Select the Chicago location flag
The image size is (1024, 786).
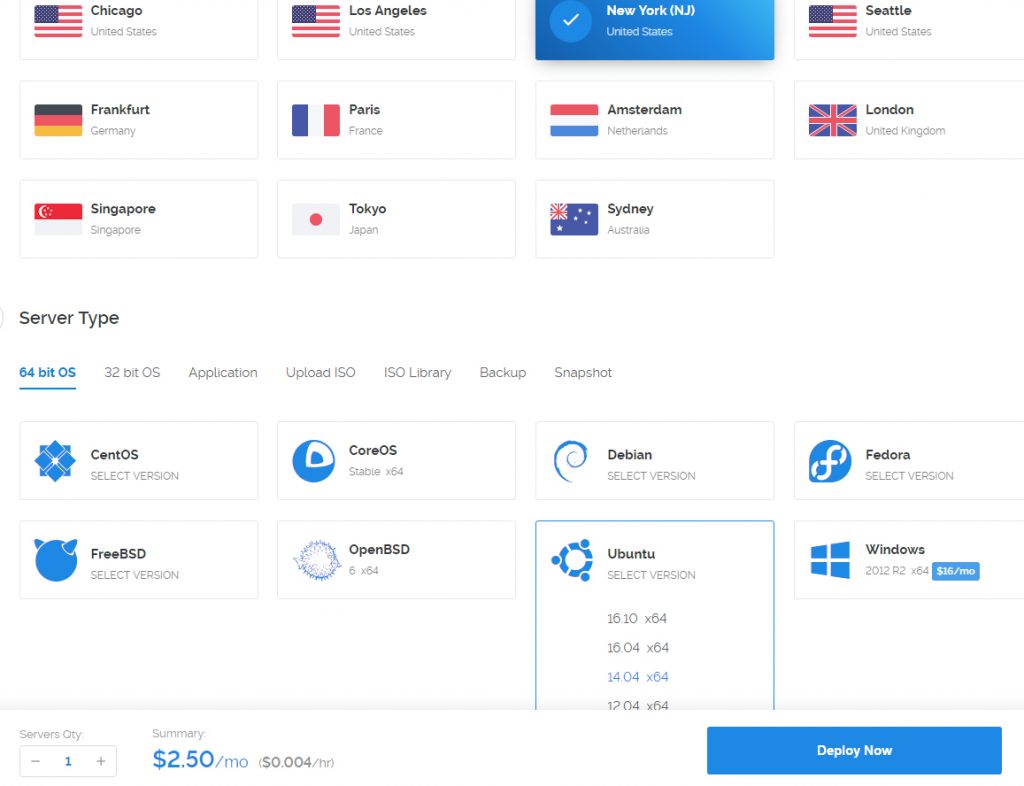tap(58, 21)
